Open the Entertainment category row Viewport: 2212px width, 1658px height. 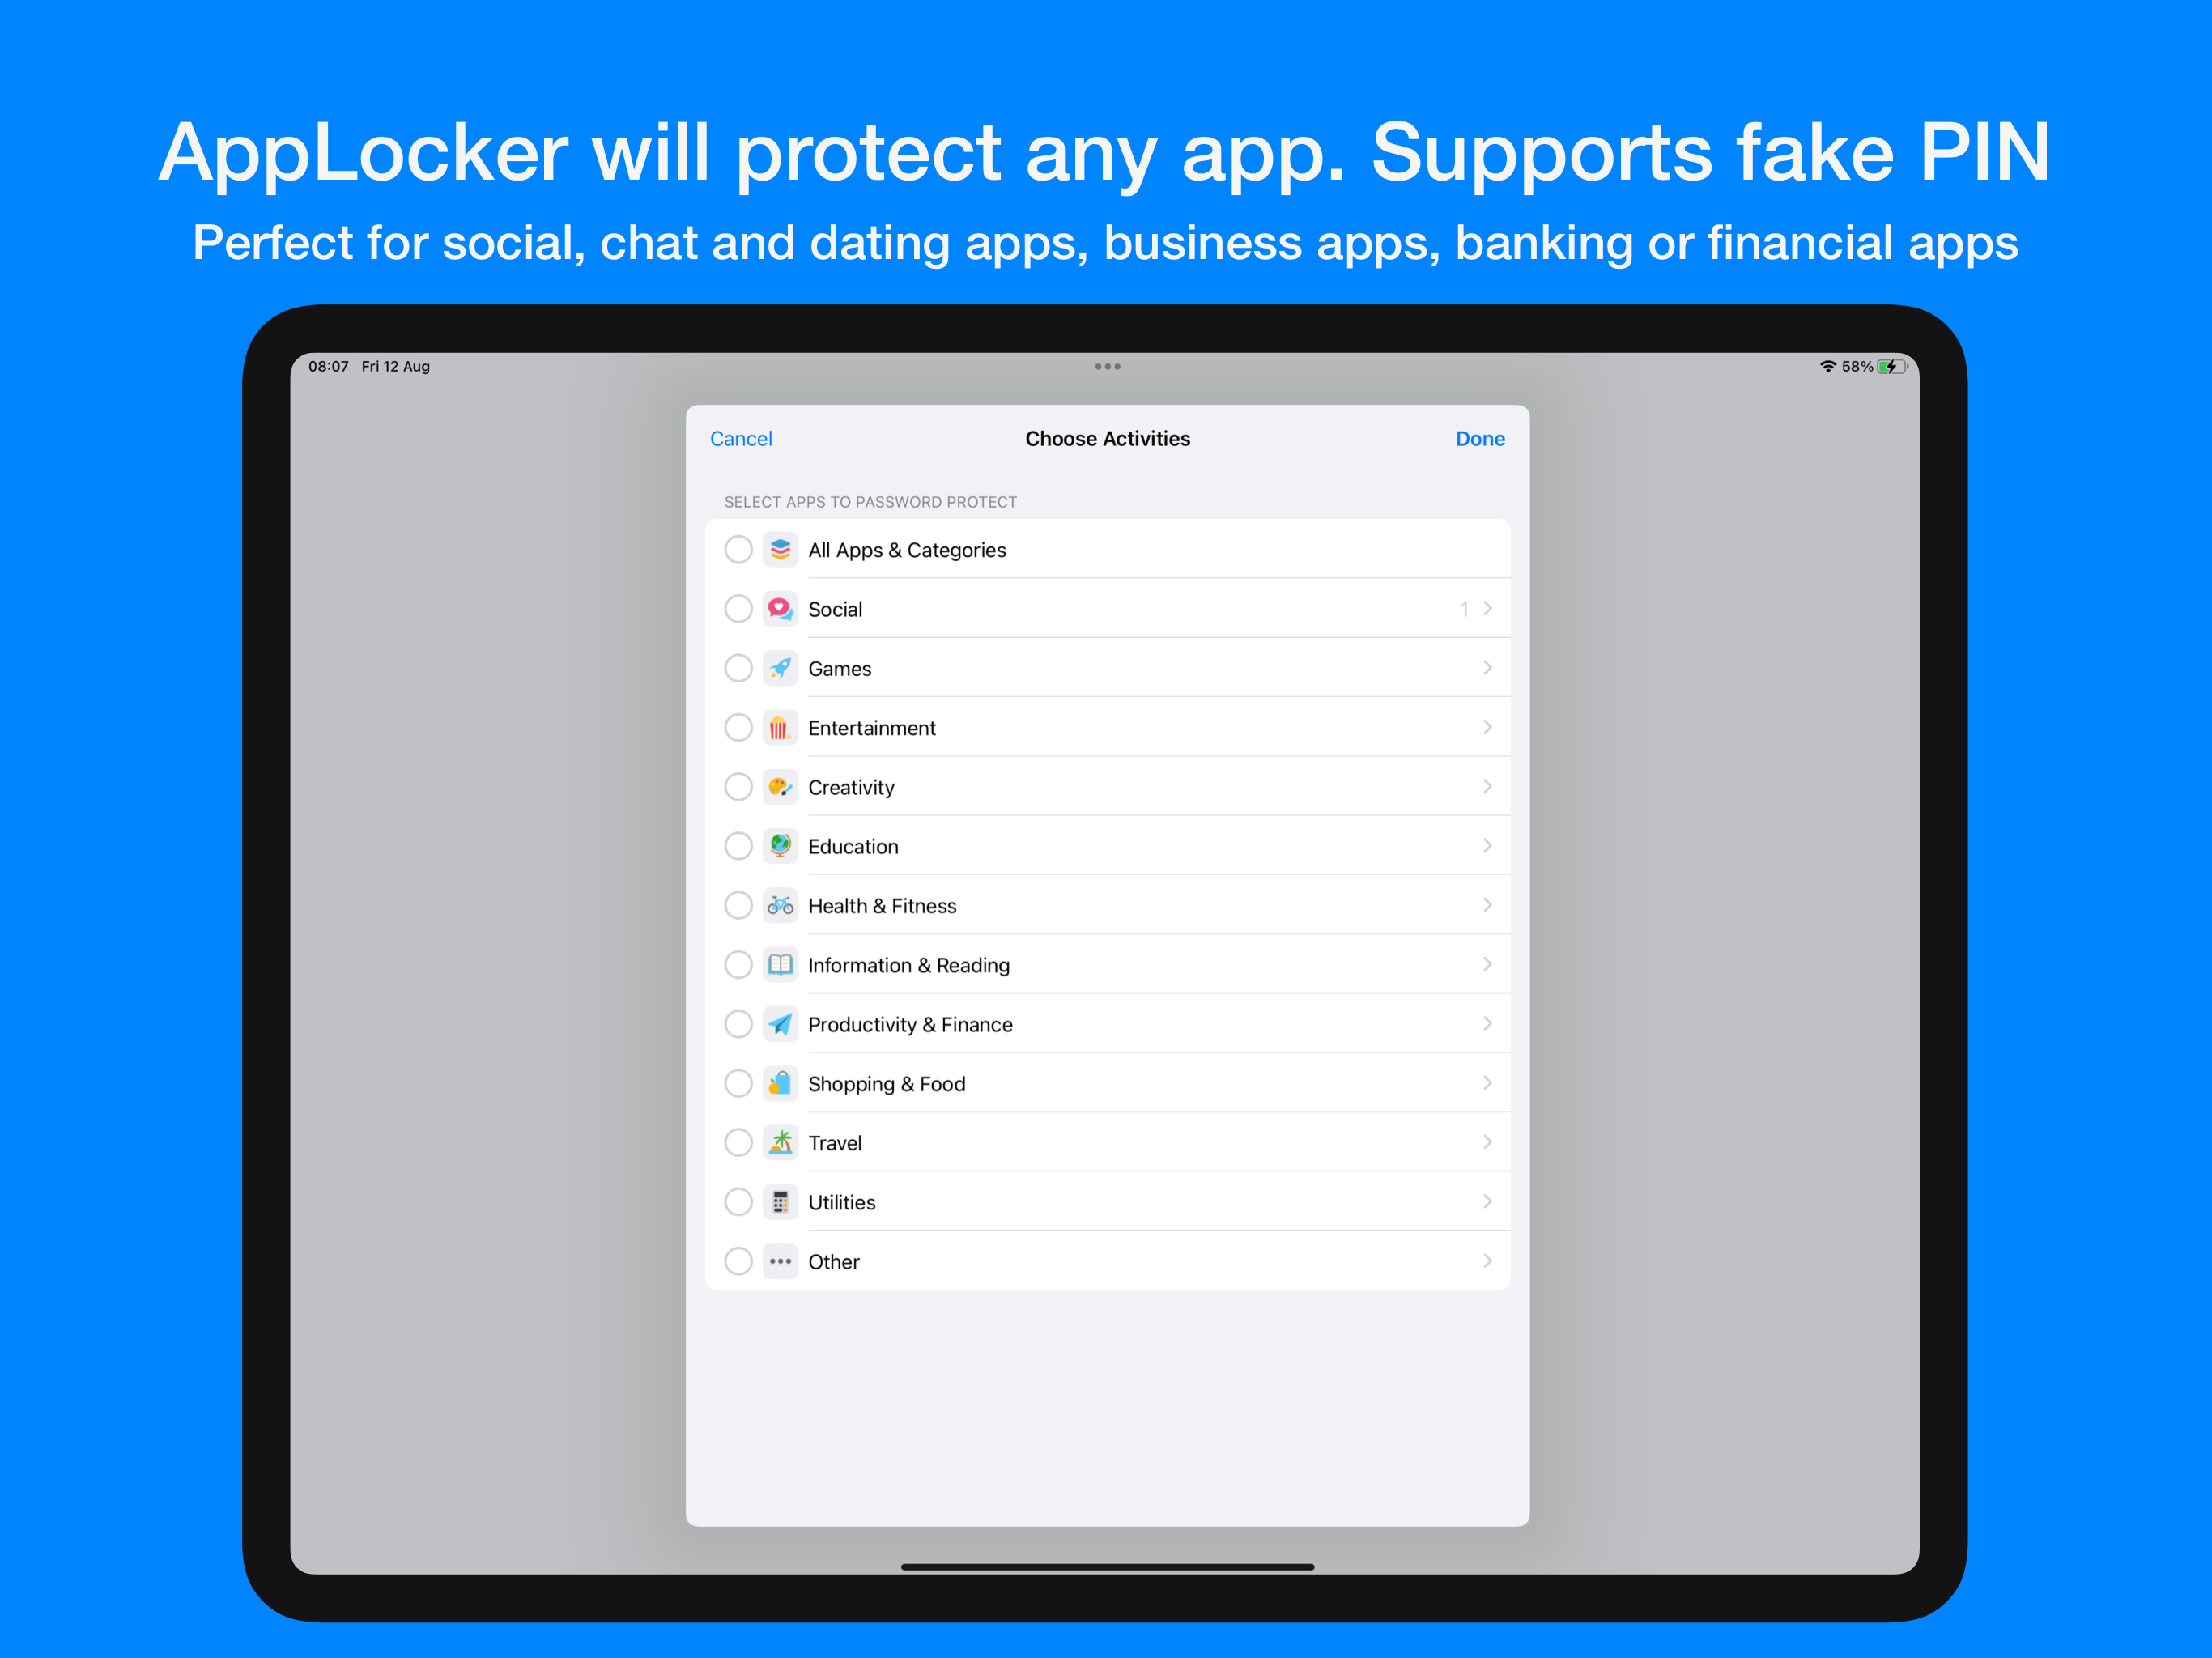pyautogui.click(x=1107, y=727)
